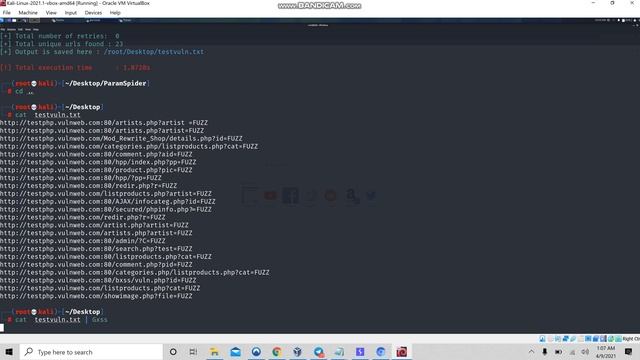Click the 'Total execution time' line
The height and width of the screenshot is (360, 640).
pos(75,68)
